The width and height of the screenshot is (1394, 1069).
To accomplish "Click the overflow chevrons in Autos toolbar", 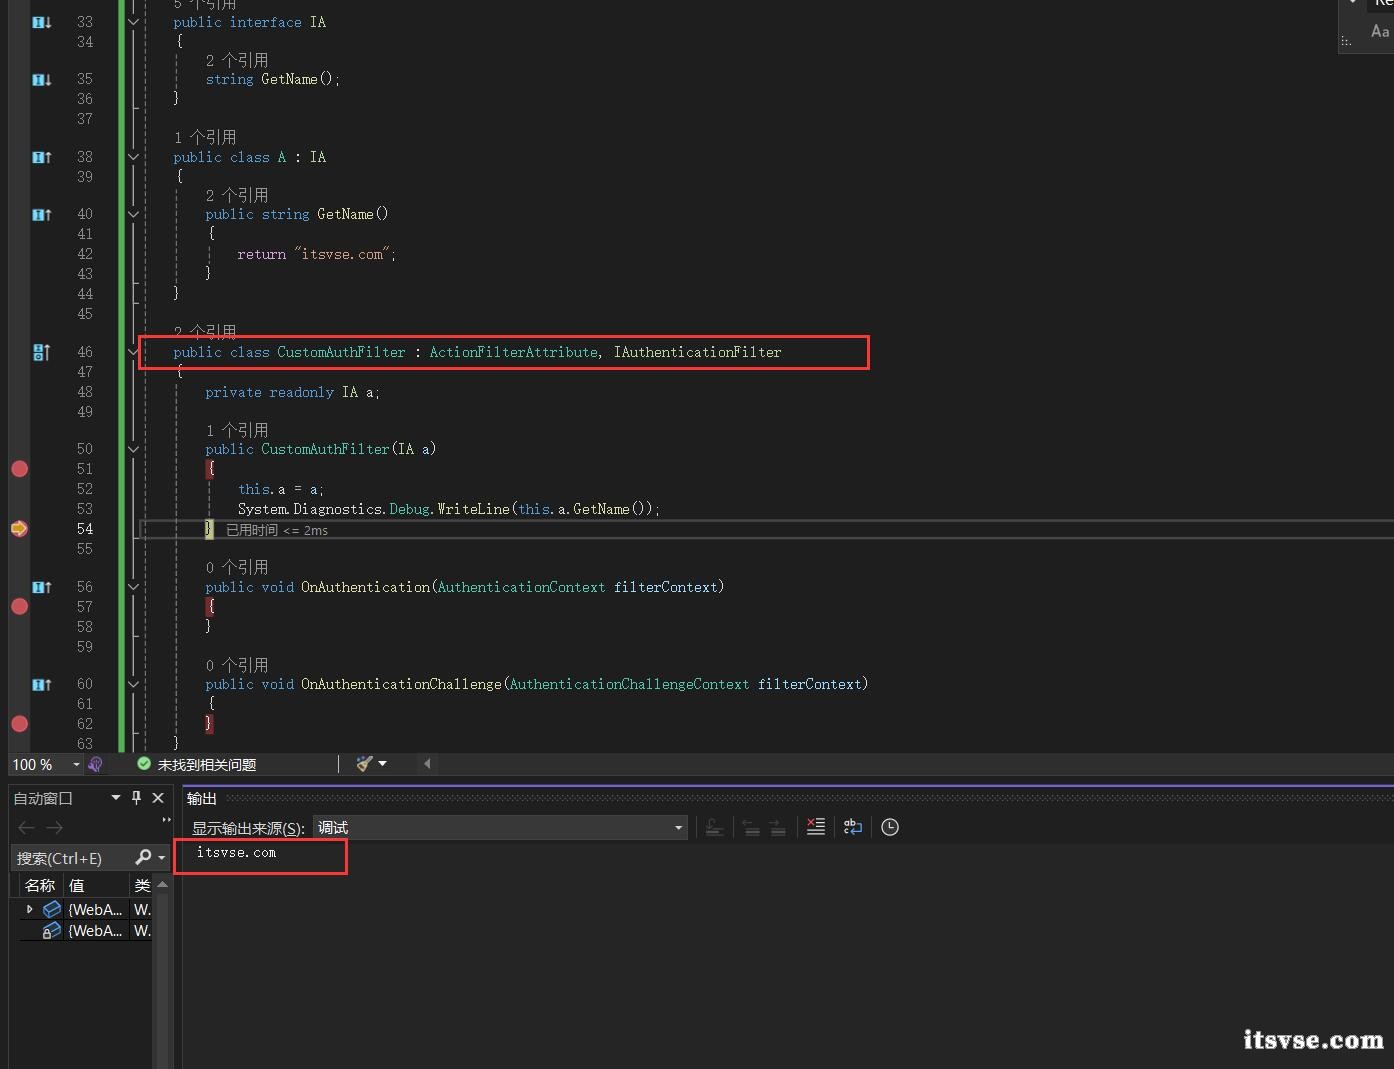I will click(166, 820).
